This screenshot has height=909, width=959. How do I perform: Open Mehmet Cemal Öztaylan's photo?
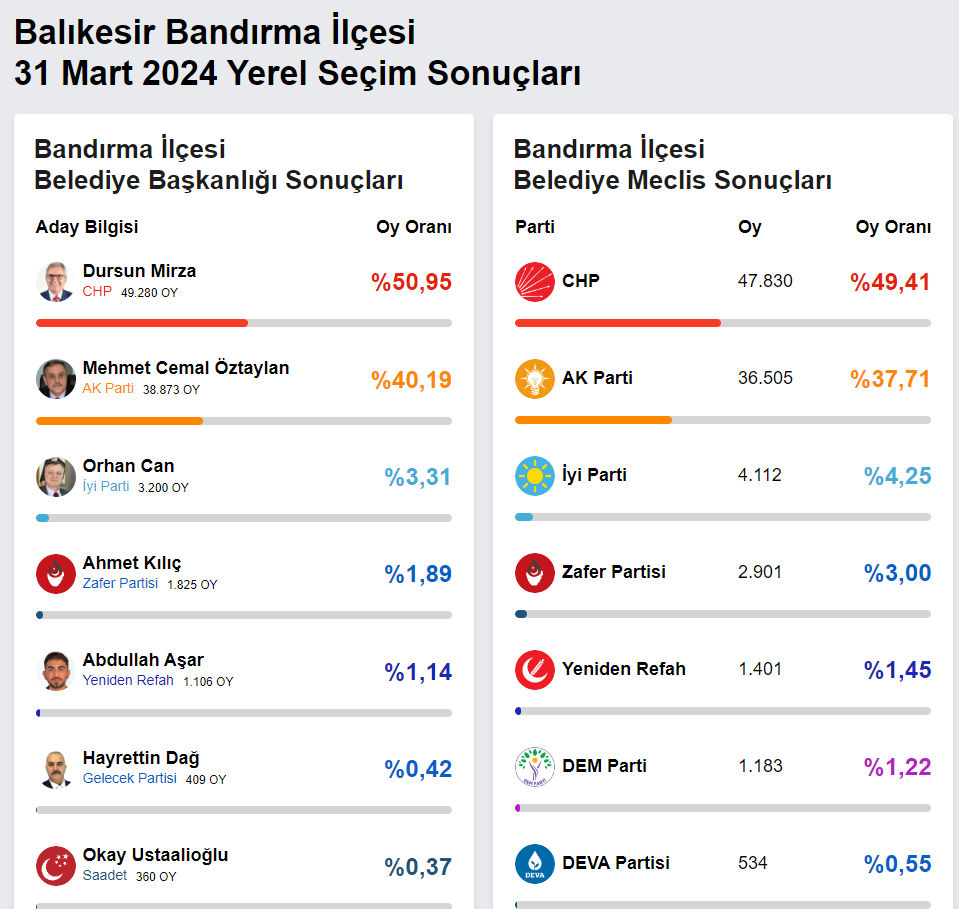pyautogui.click(x=56, y=379)
